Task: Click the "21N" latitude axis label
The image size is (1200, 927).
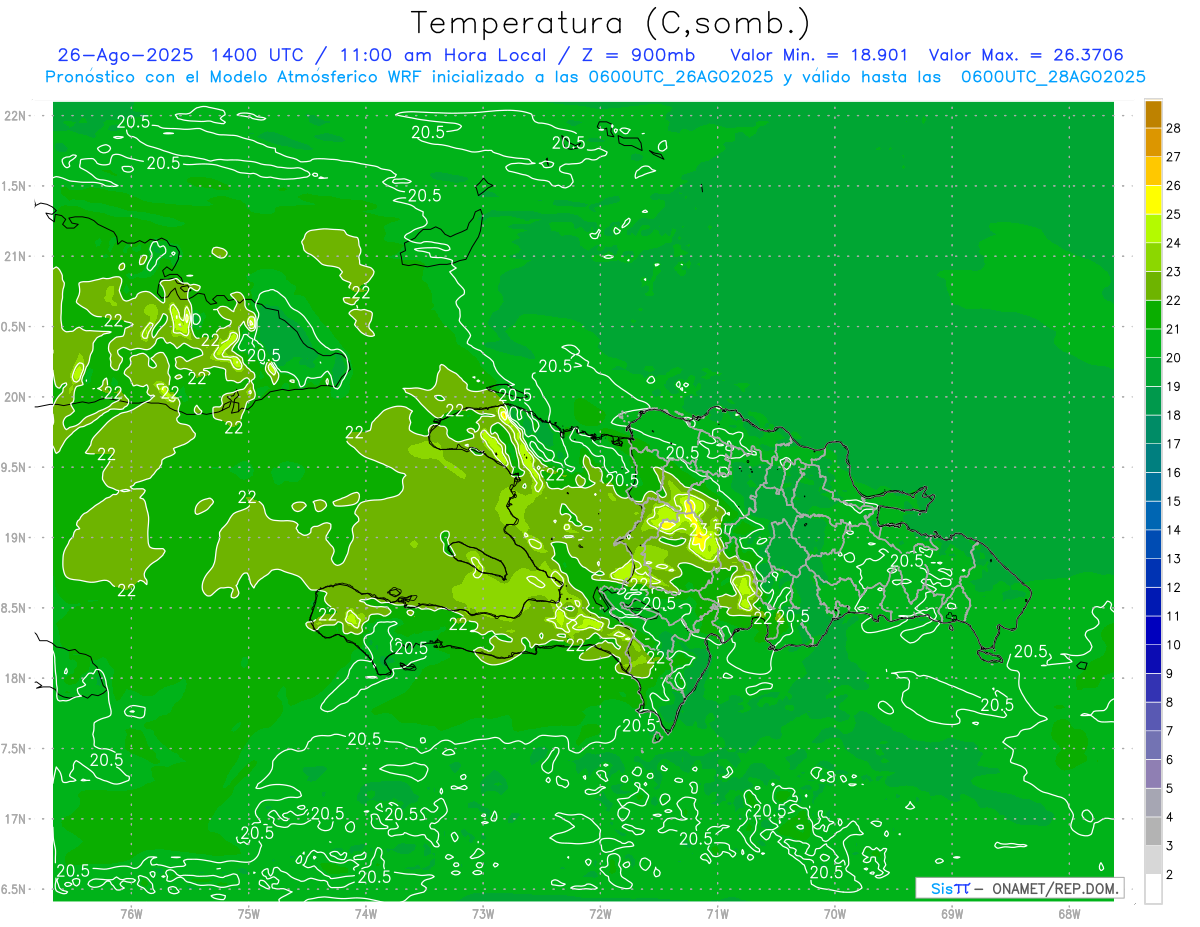Action: pos(15,256)
